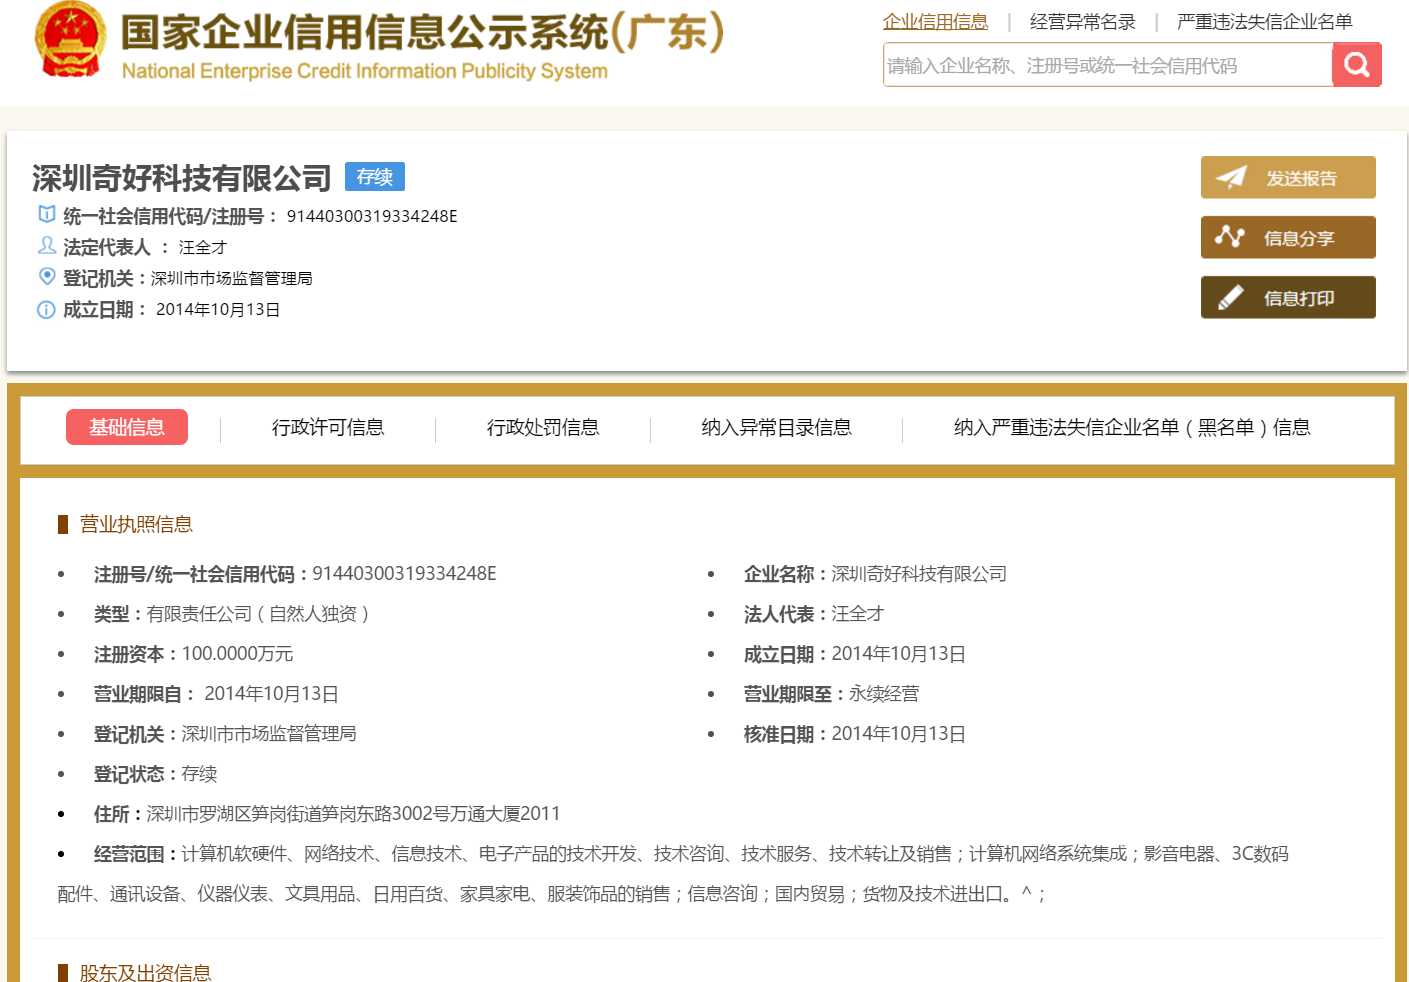Click the 信息打印 button

[x=1288, y=298]
